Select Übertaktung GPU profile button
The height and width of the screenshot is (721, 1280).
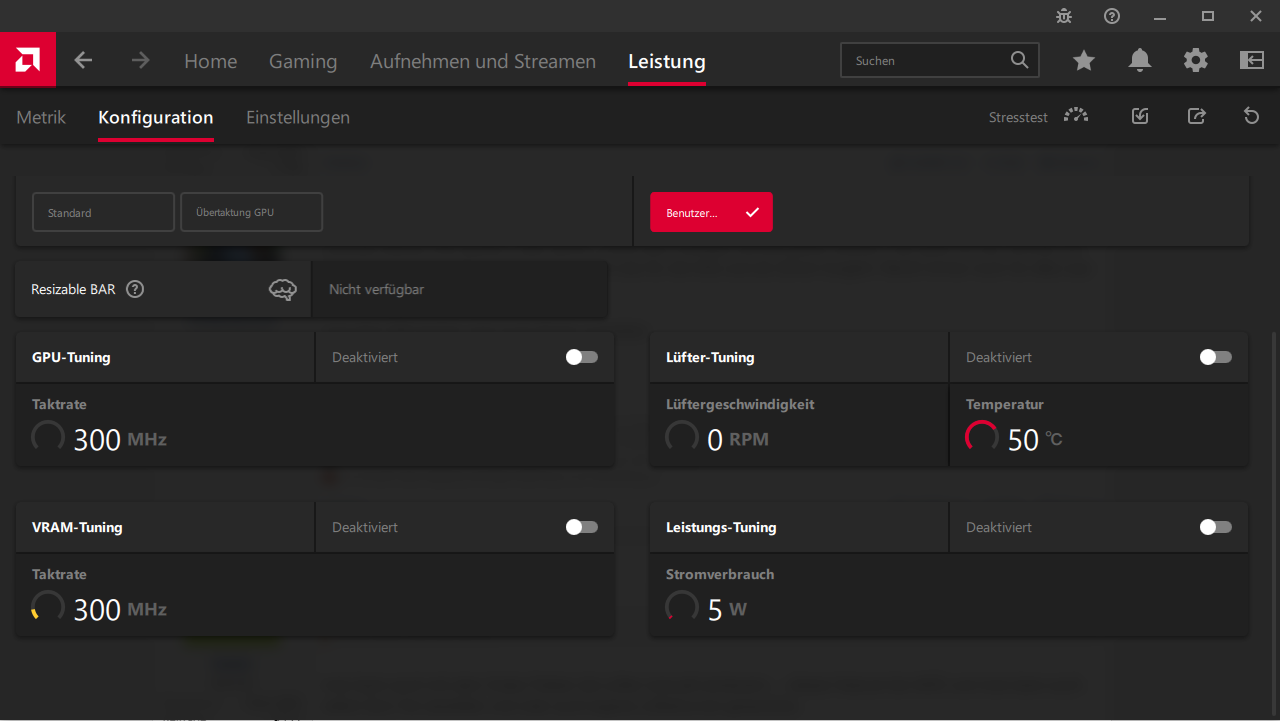point(251,212)
